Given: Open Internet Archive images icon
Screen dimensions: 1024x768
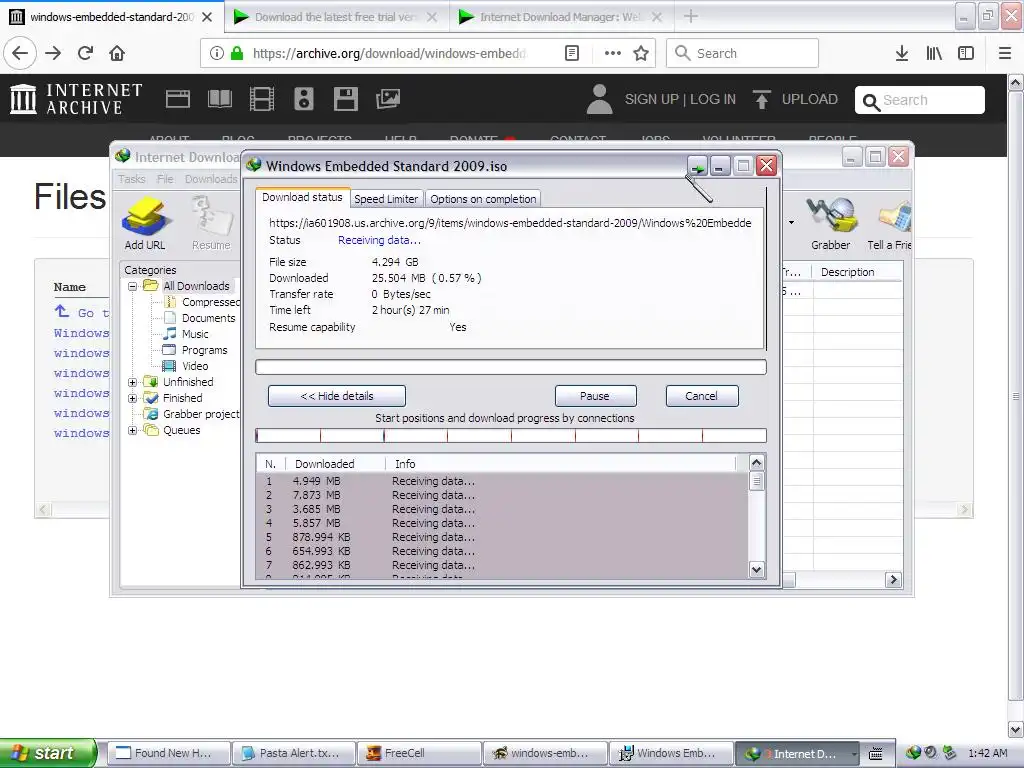Looking at the screenshot, I should pos(388,99).
